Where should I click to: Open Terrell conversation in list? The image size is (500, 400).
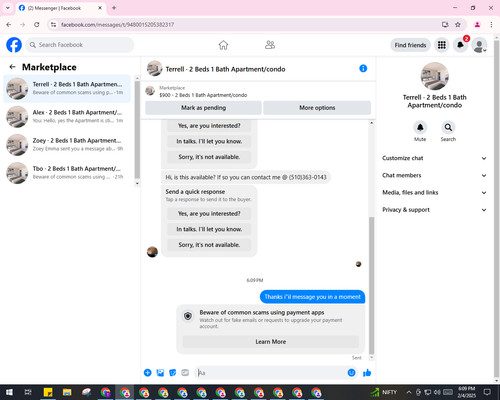coord(67,88)
